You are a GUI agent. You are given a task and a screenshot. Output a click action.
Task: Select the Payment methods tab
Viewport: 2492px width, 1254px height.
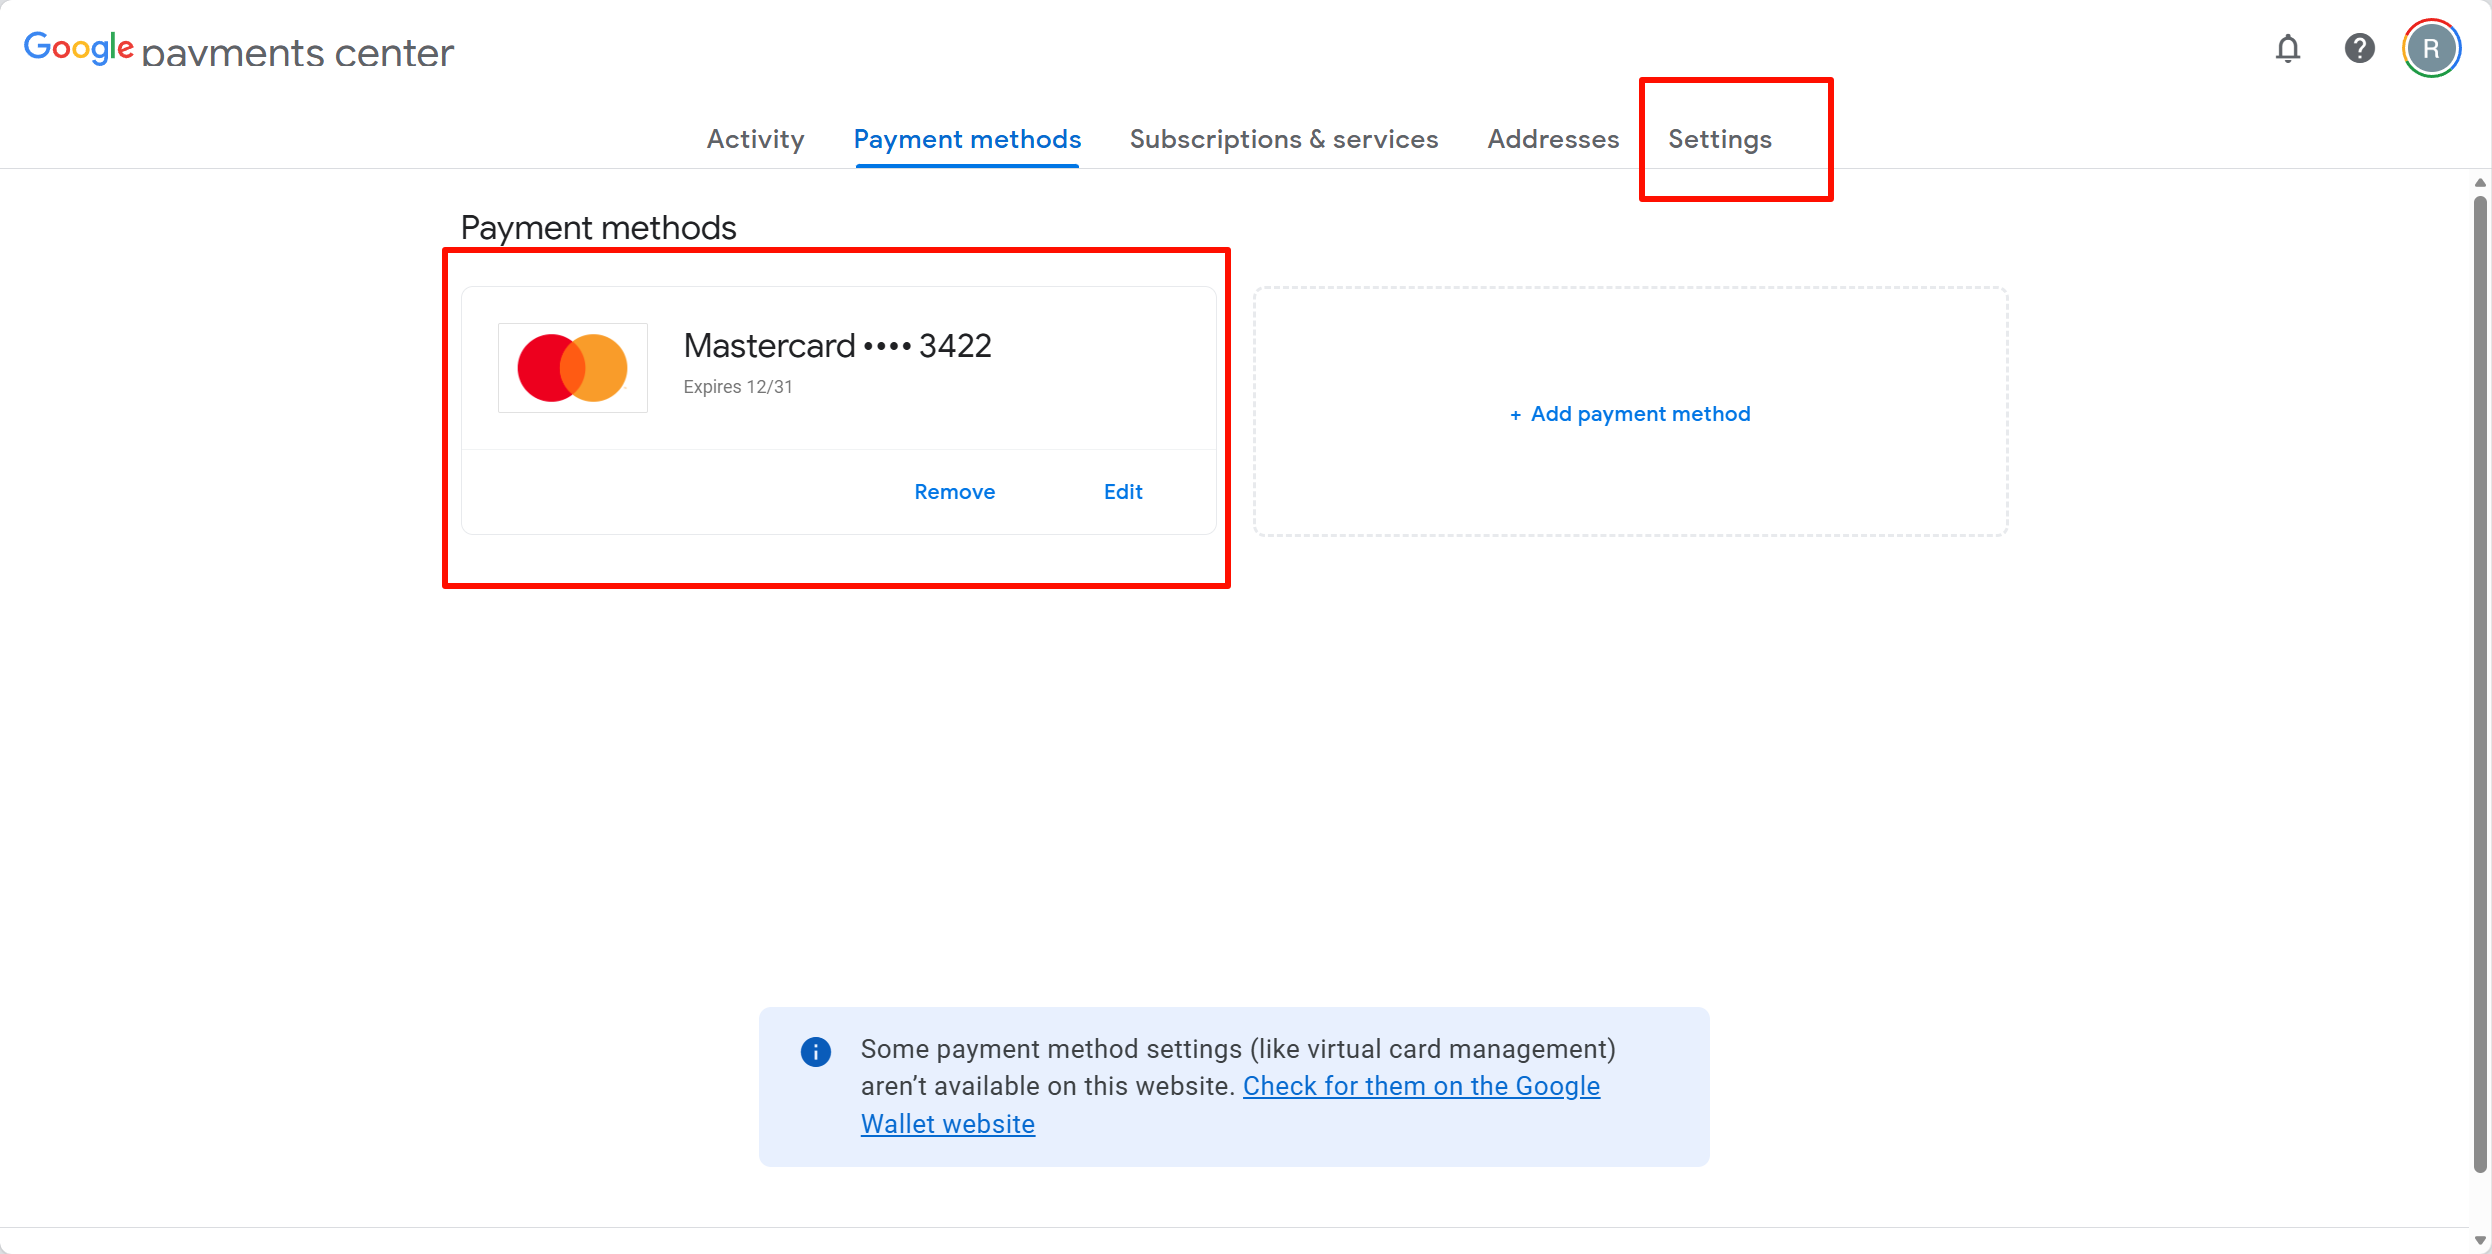coord(966,139)
